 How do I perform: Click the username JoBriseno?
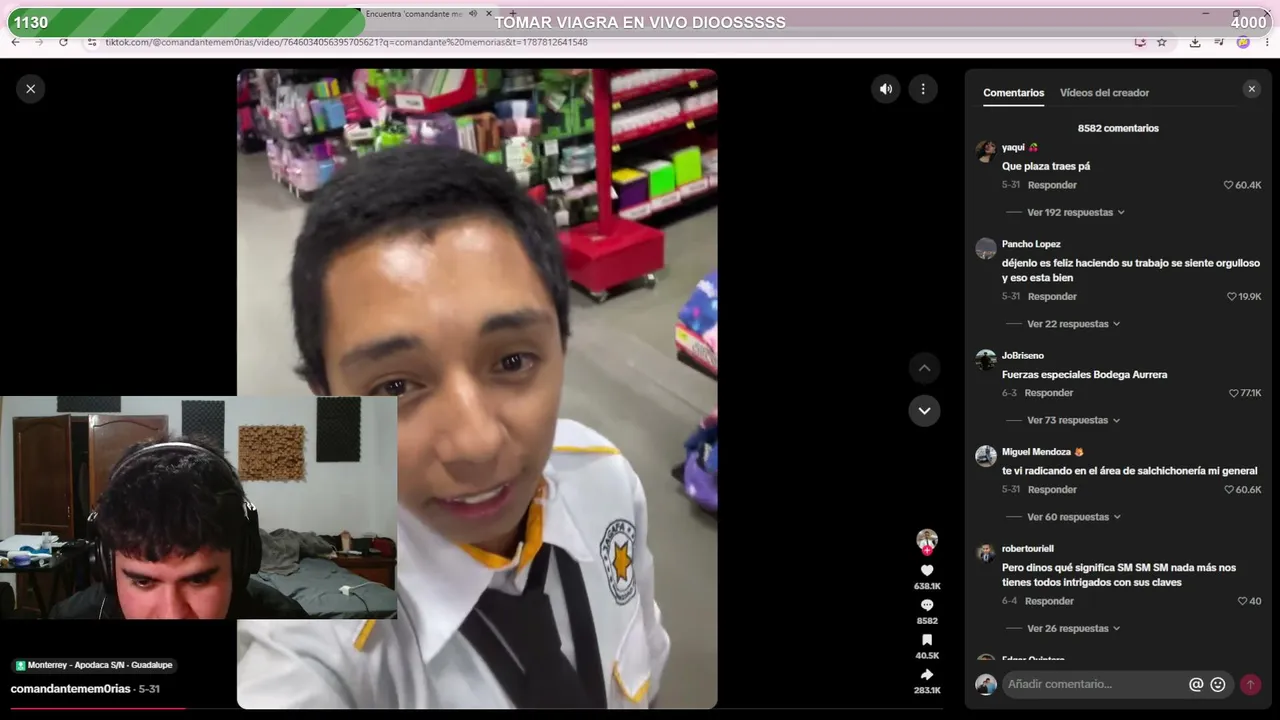[1023, 356]
